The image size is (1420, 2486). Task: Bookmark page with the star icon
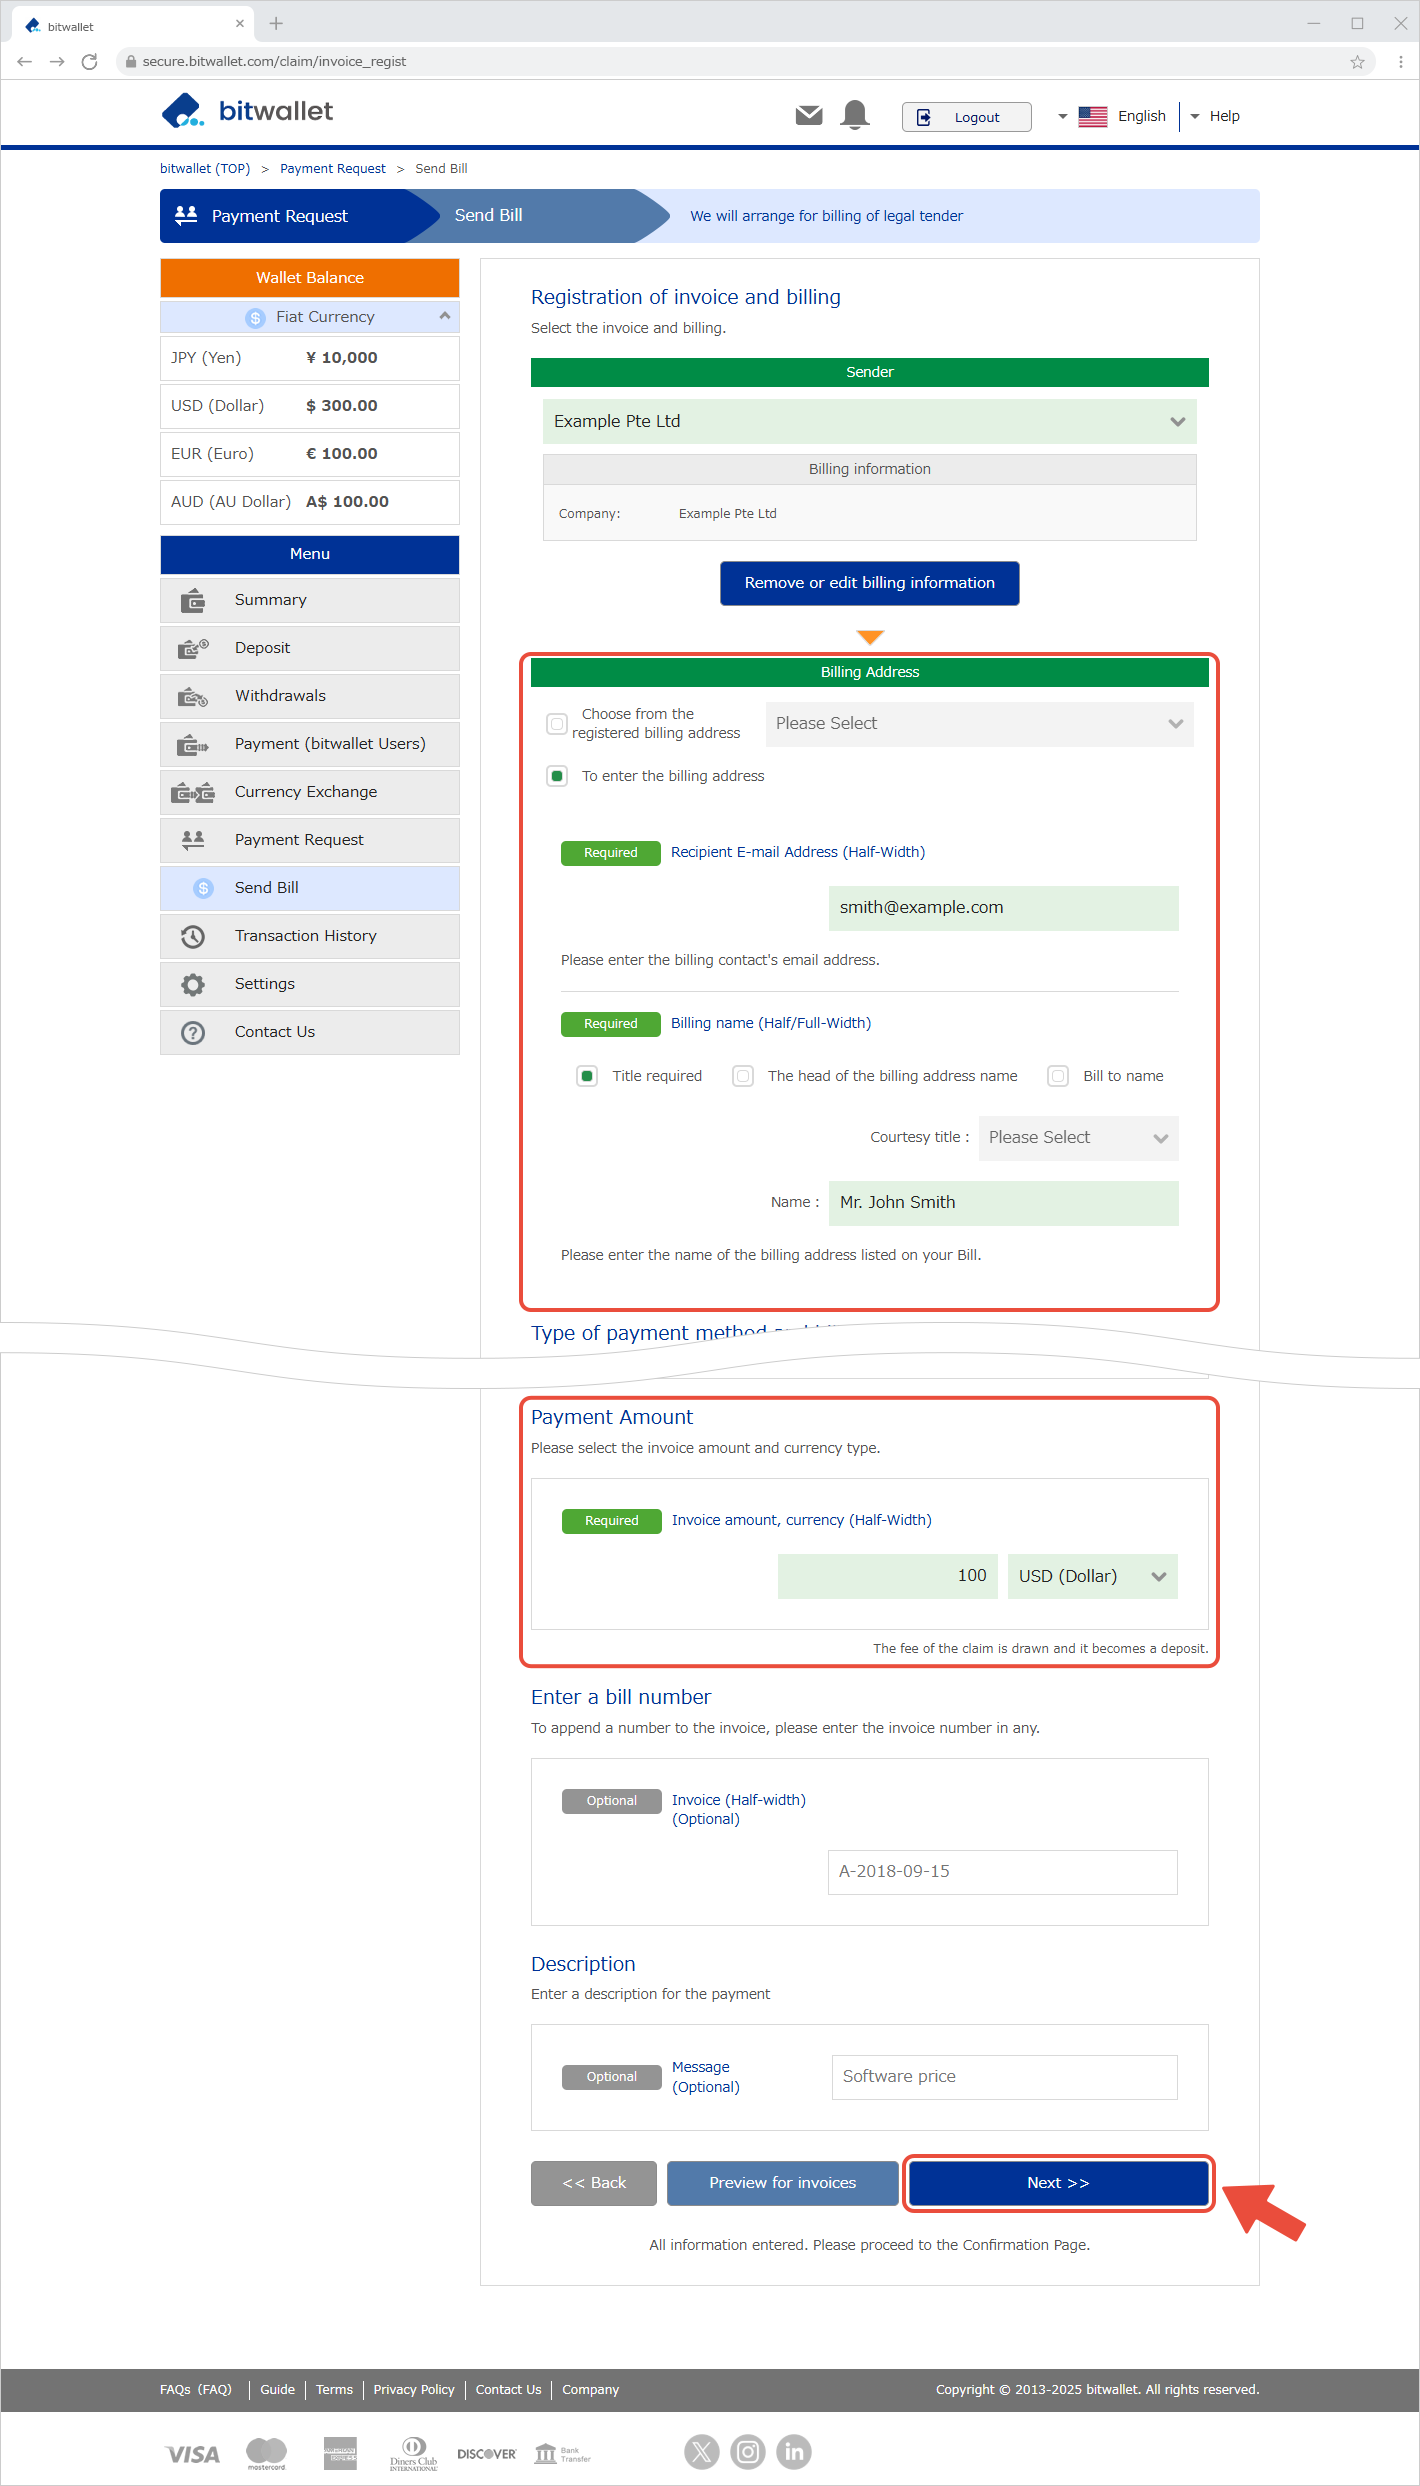pos(1357,62)
